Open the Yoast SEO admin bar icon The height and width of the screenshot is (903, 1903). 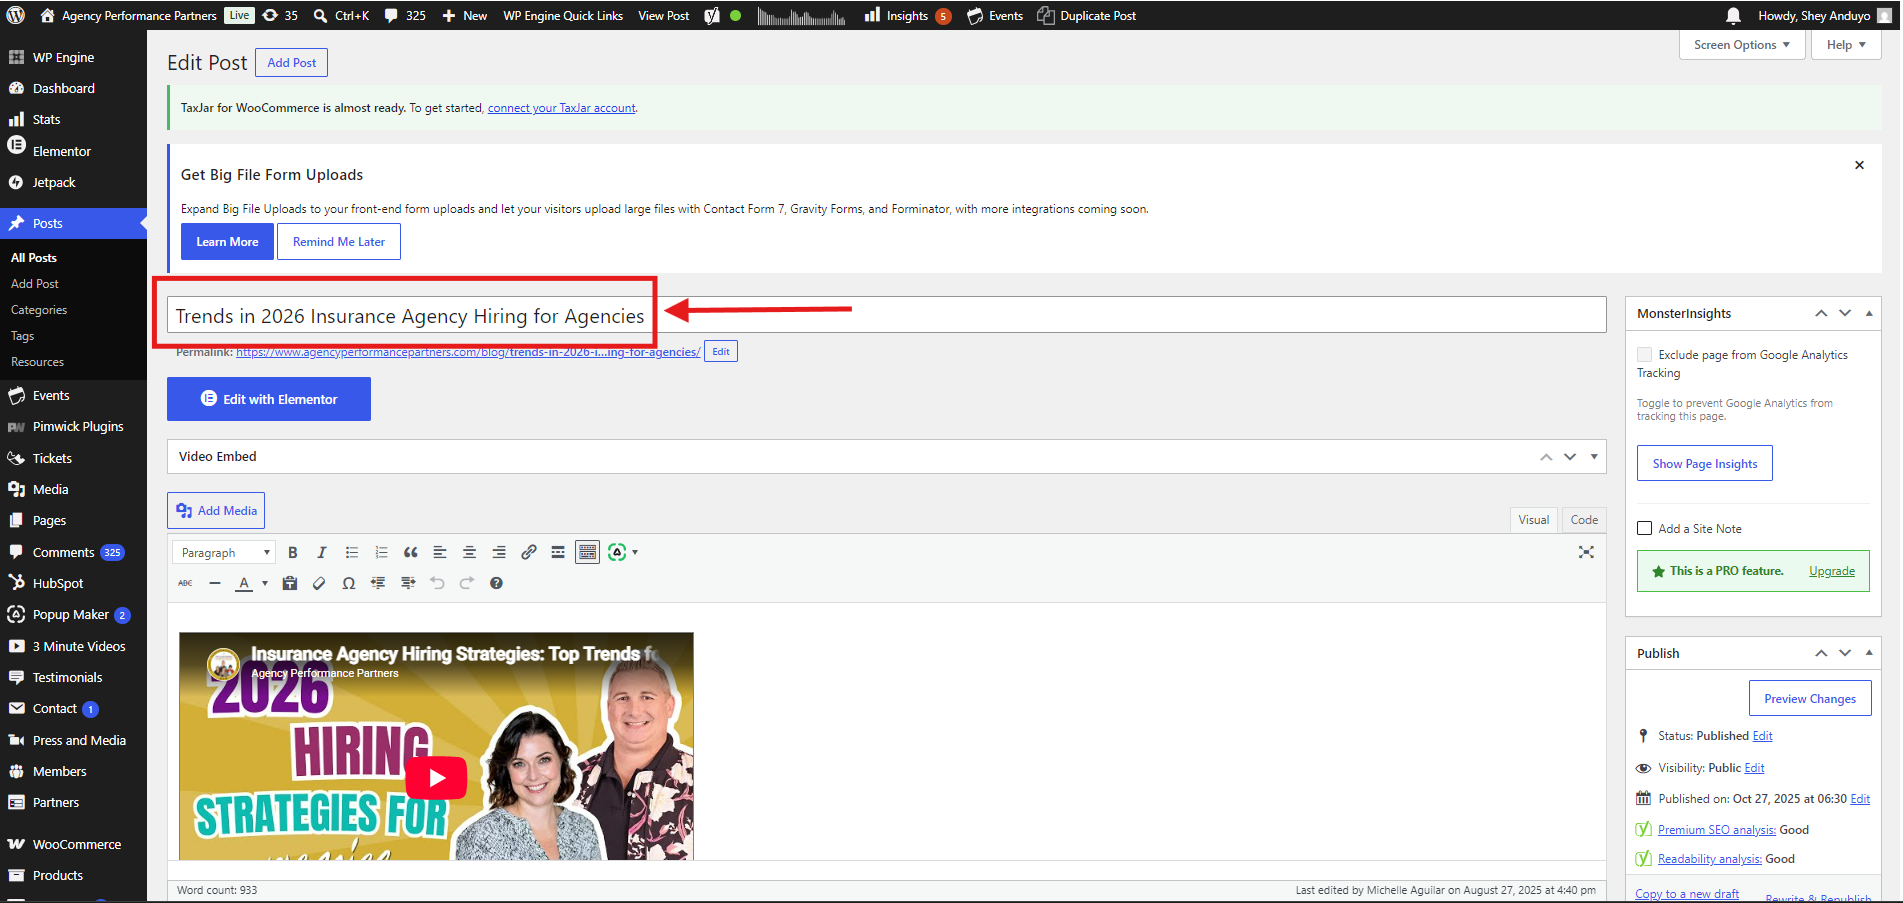712,15
